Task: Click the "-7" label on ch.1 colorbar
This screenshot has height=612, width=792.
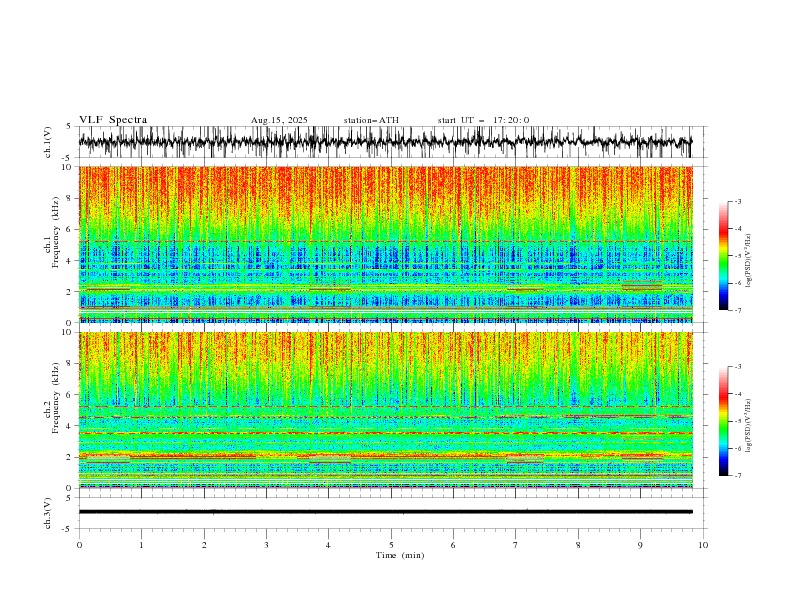Action: point(738,311)
